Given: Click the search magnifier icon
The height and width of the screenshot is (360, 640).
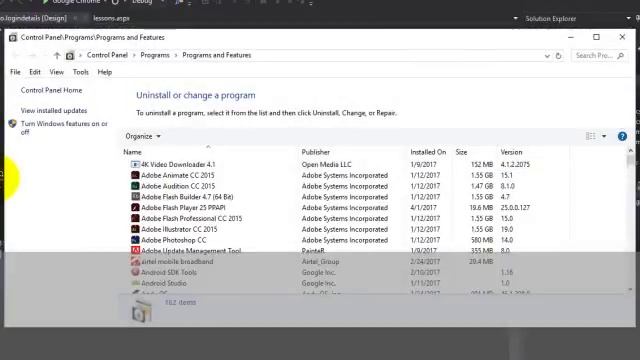Looking at the screenshot, I should tap(620, 56).
